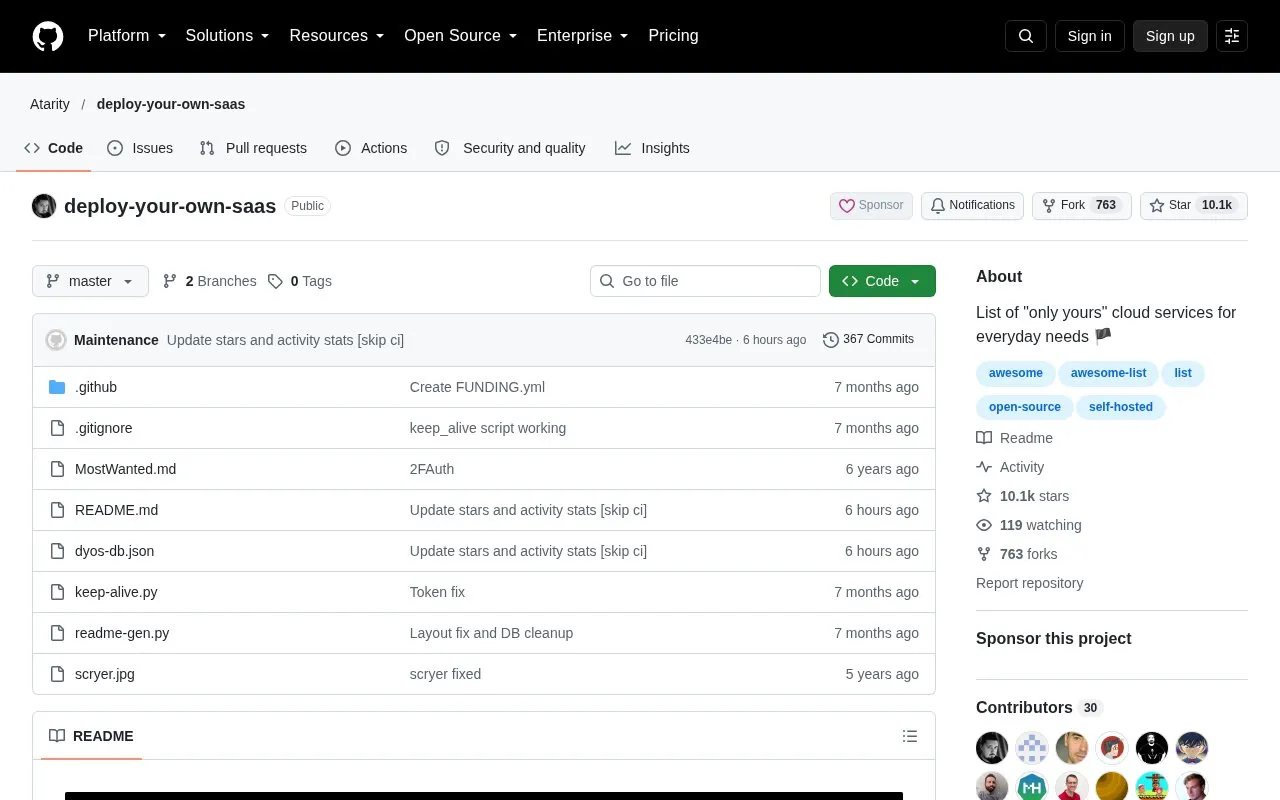The width and height of the screenshot is (1280, 800).
Task: Open keep-alive.py file
Action: pyautogui.click(x=116, y=592)
